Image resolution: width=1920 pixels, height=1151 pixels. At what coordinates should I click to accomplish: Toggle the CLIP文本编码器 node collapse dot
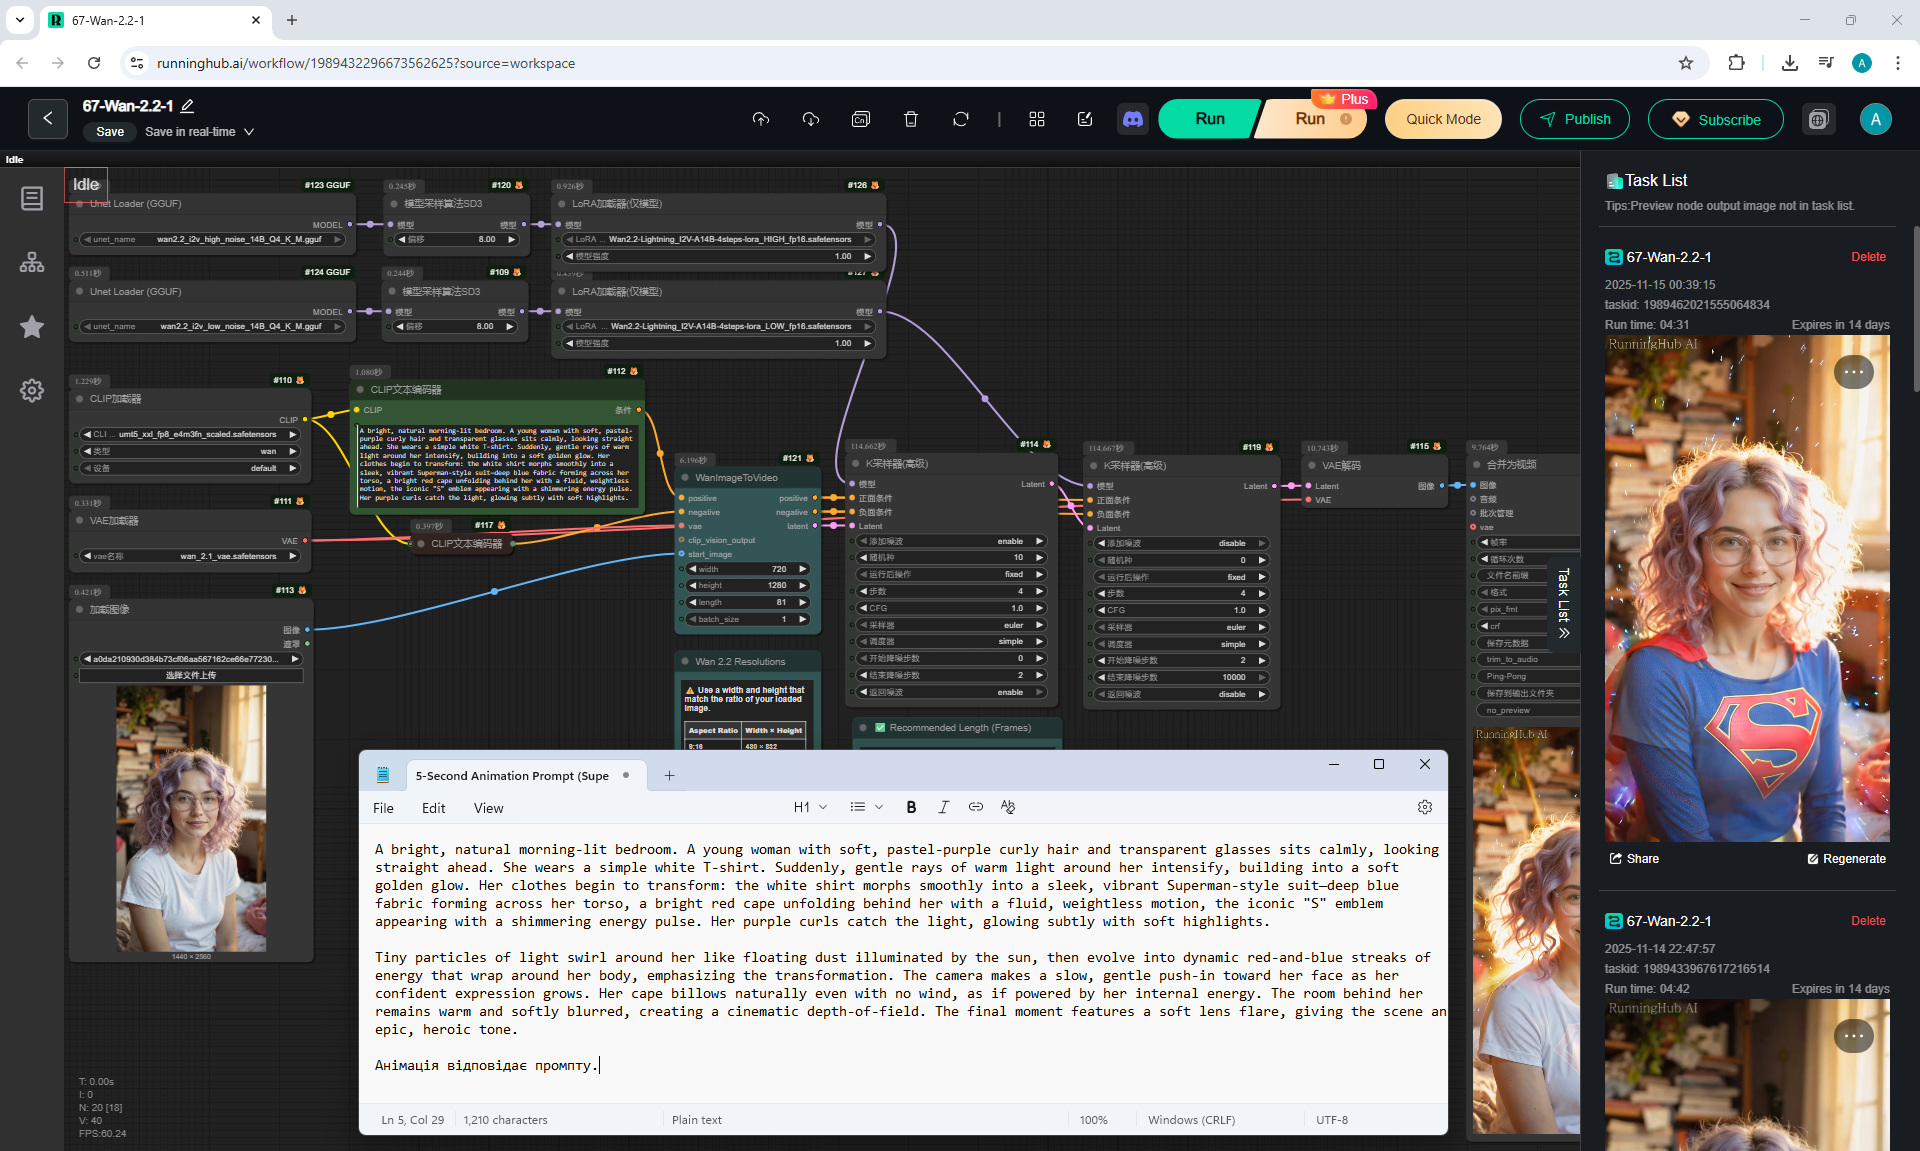pos(359,390)
